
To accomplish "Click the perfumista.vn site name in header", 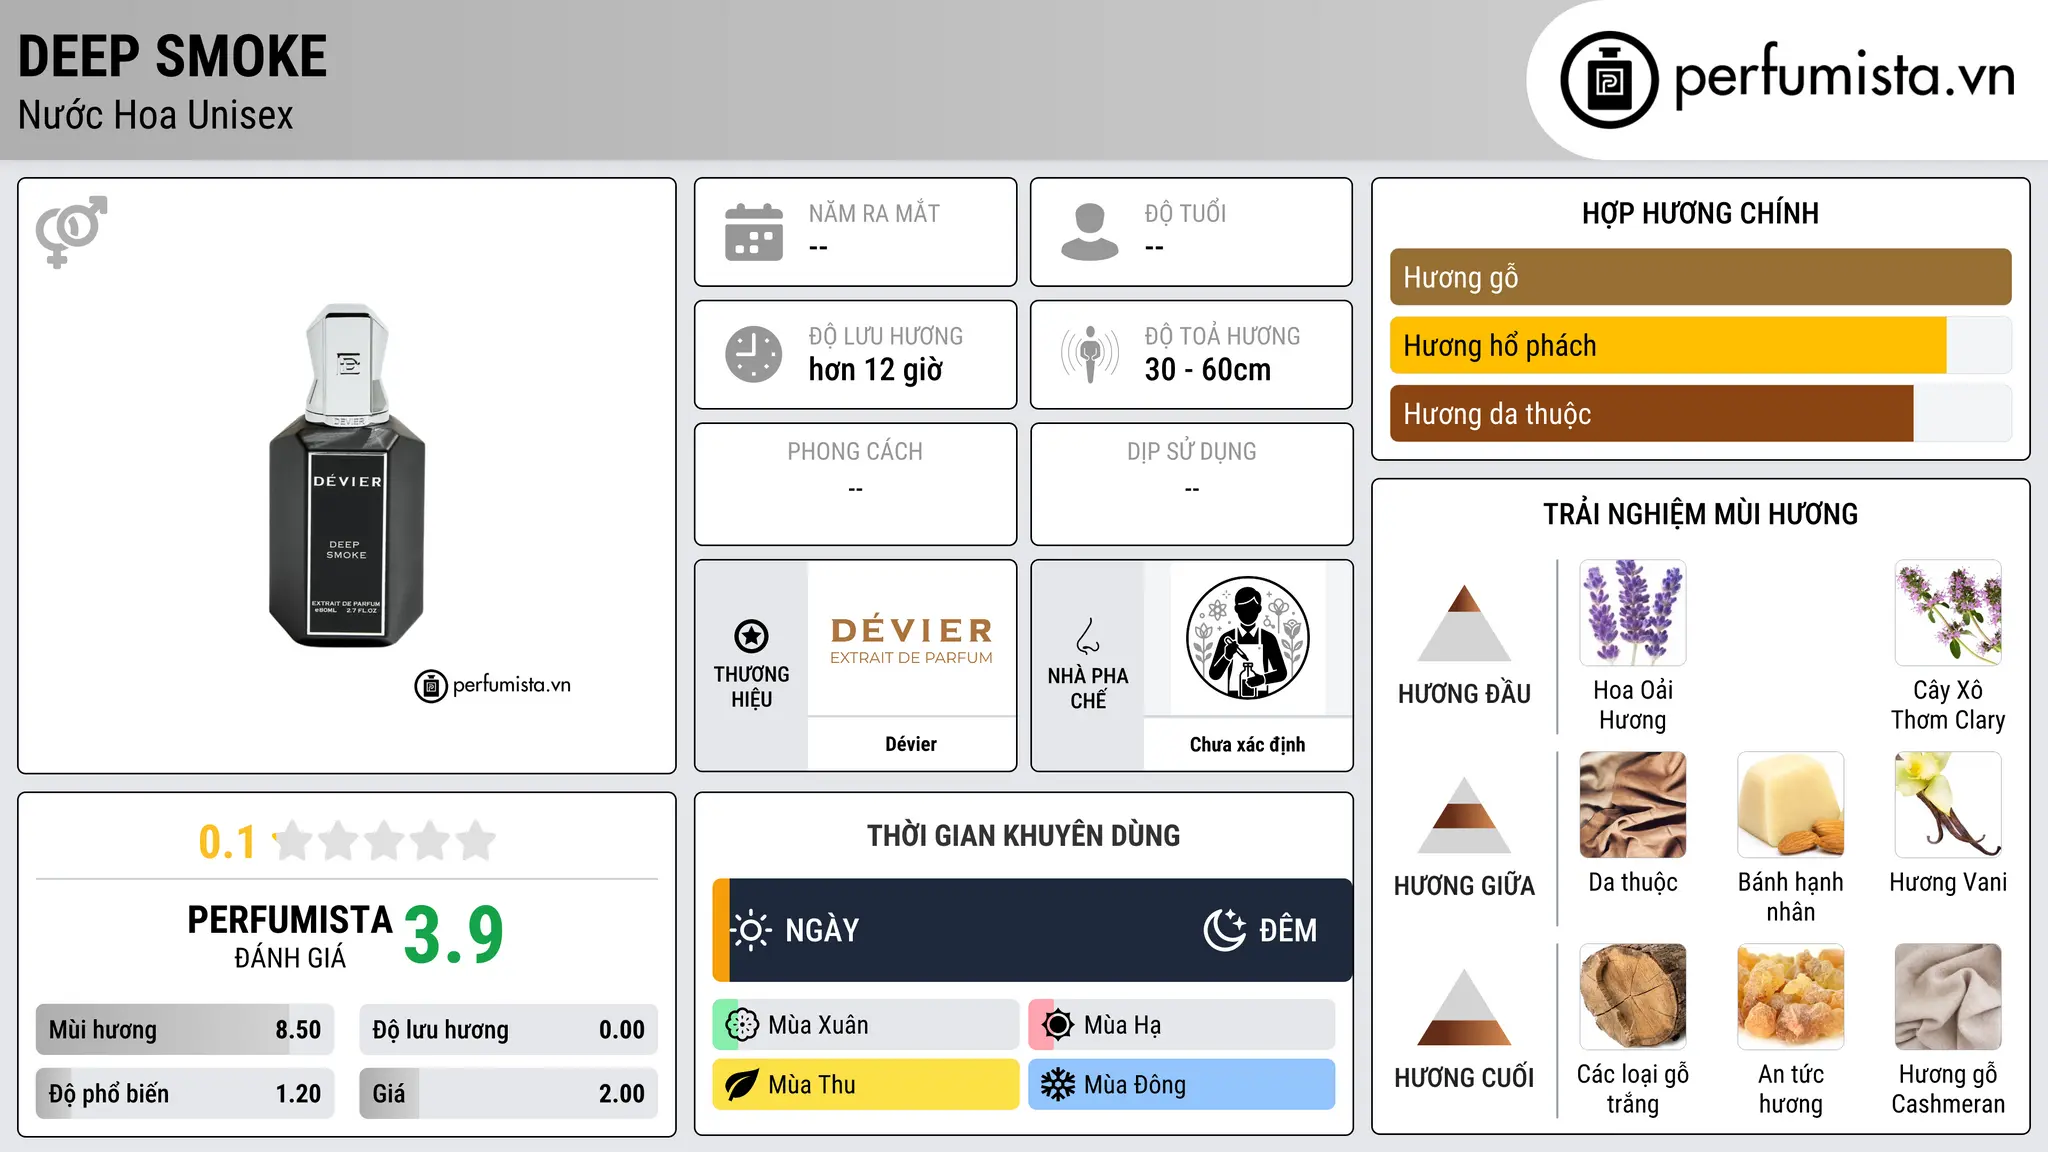I will (x=1844, y=76).
